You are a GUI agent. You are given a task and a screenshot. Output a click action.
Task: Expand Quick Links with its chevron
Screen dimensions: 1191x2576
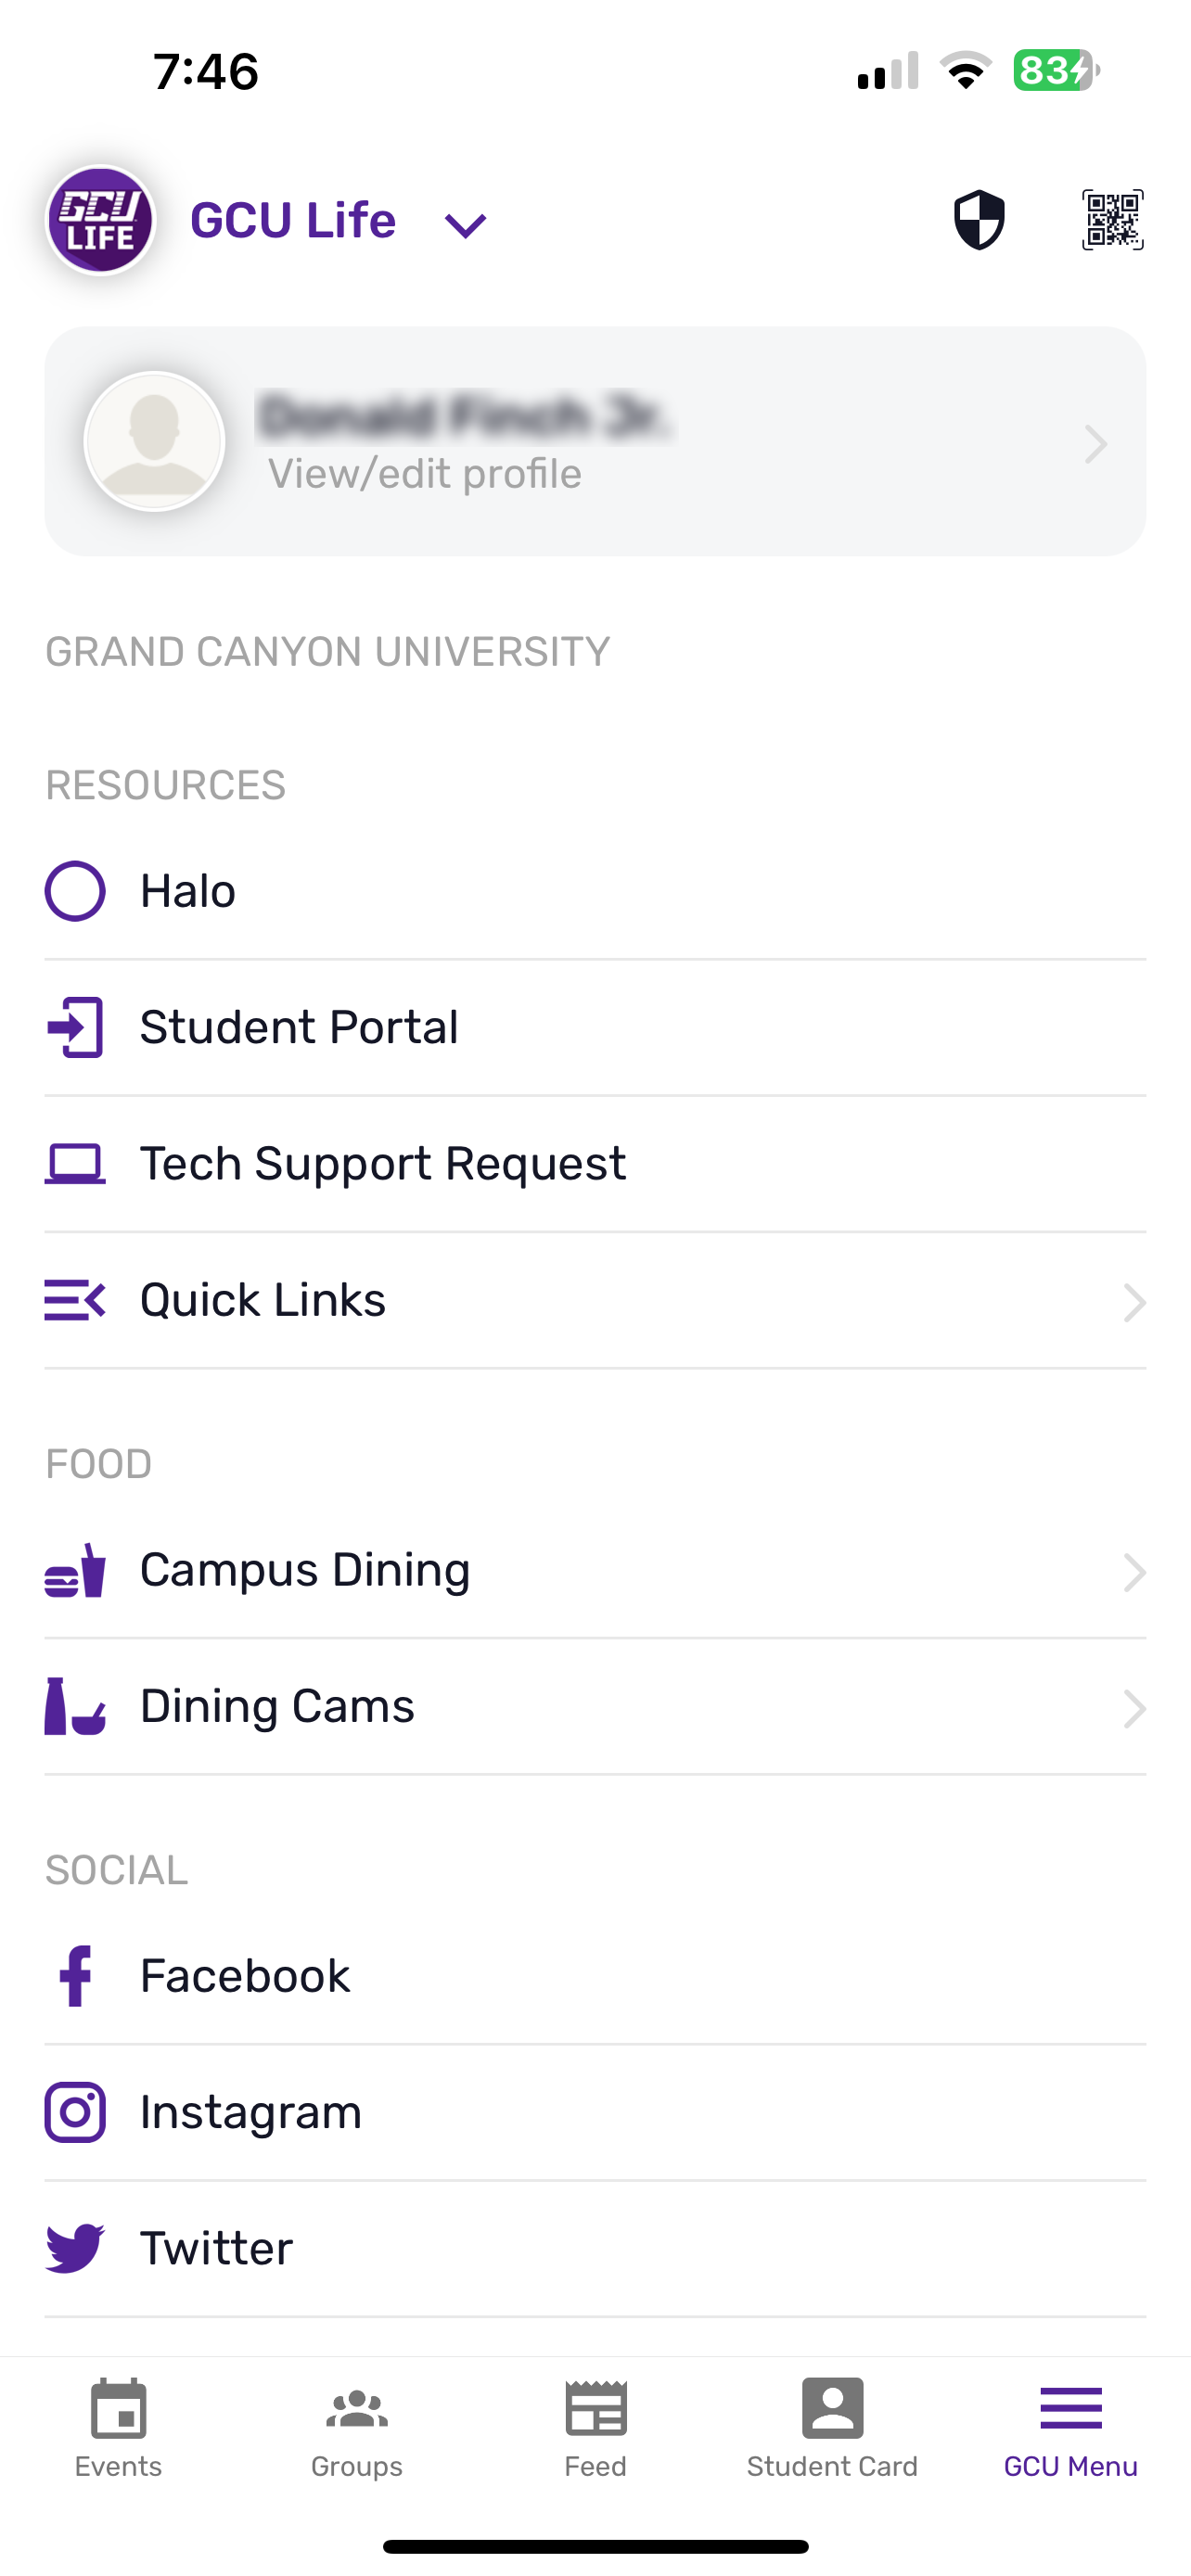tap(1133, 1302)
